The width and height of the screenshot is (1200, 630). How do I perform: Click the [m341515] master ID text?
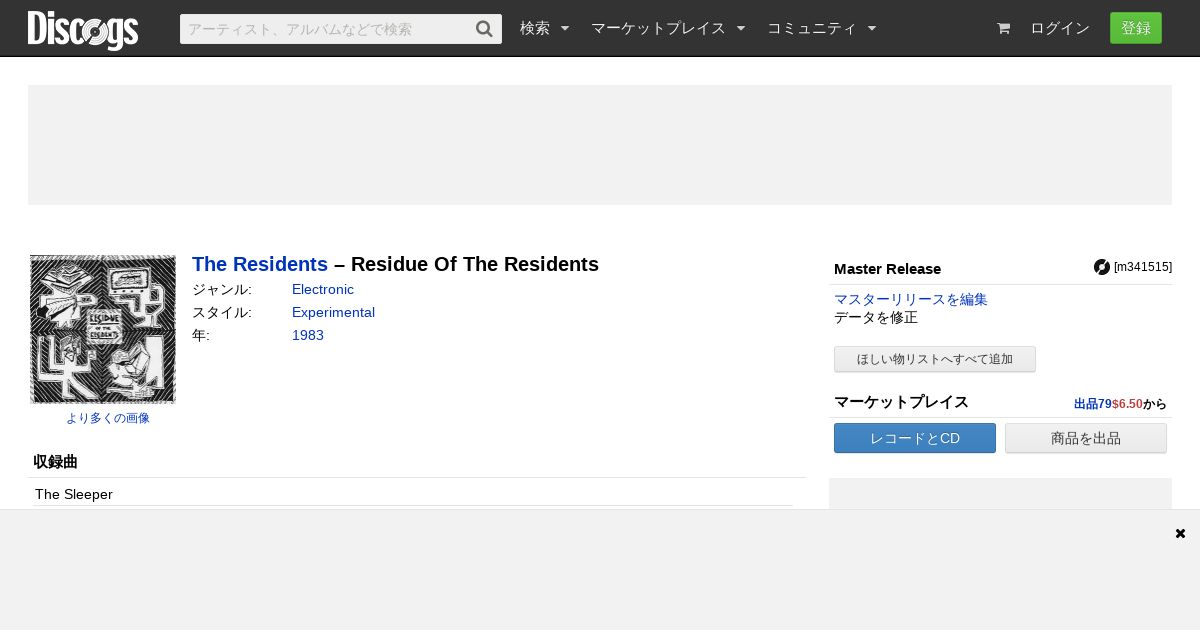tap(1143, 267)
